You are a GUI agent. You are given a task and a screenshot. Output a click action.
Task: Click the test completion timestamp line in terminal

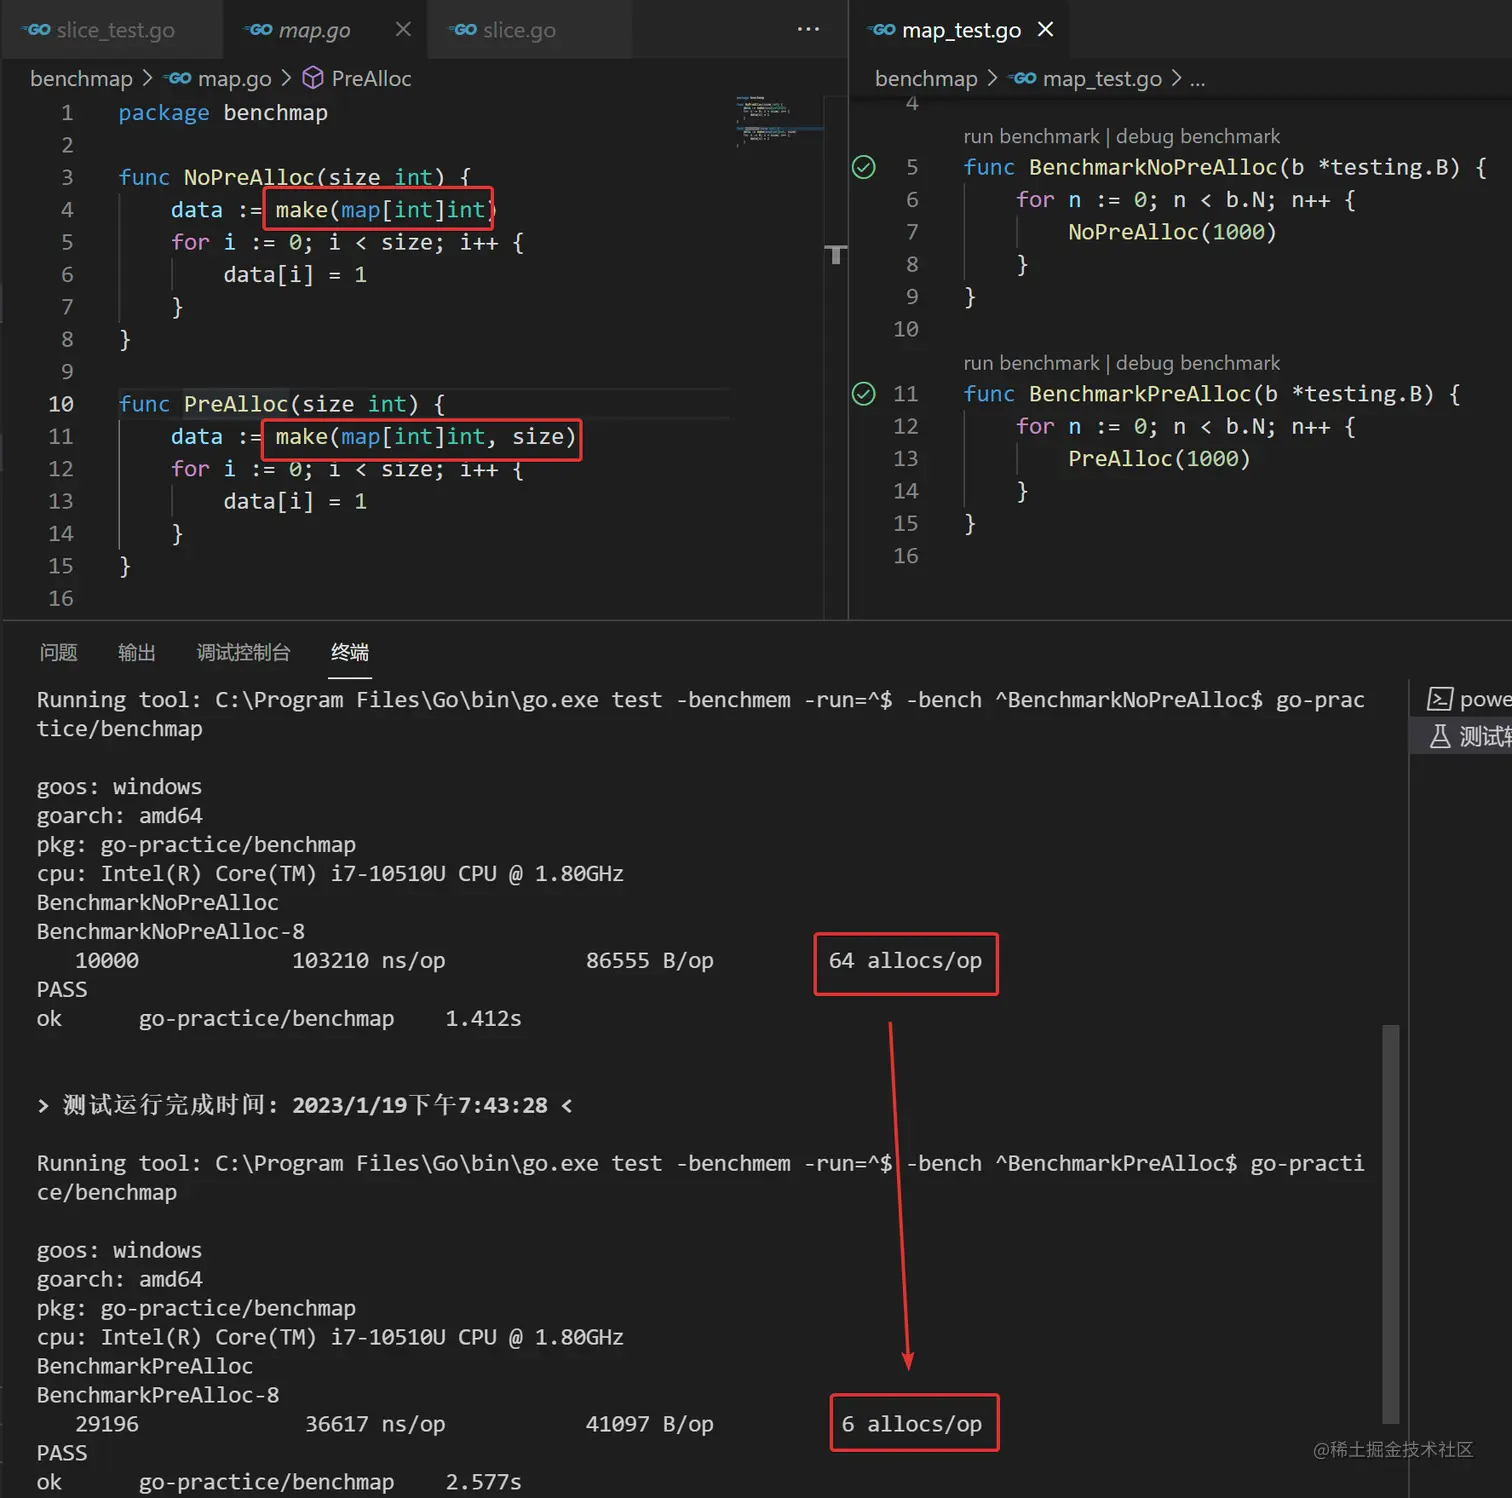point(305,1105)
